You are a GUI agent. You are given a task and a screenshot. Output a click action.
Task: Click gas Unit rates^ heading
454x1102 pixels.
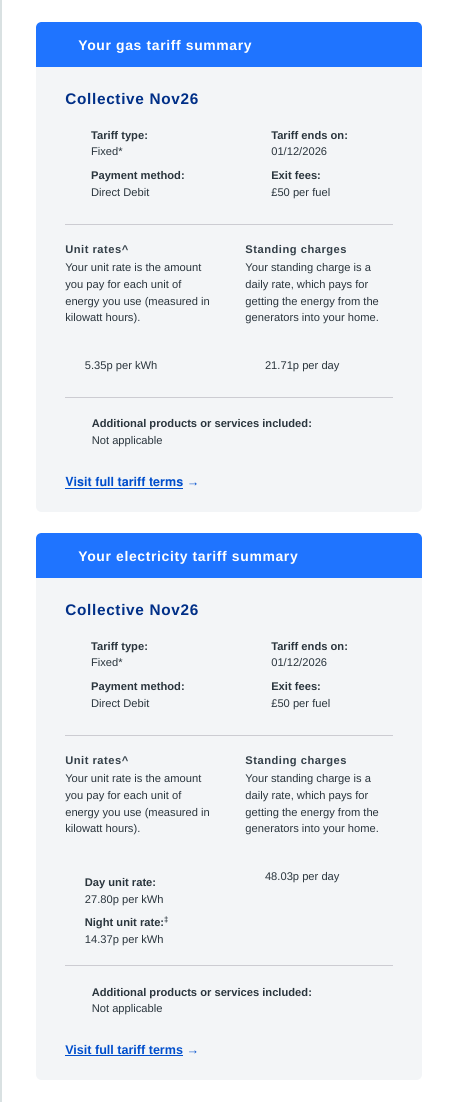(x=97, y=249)
